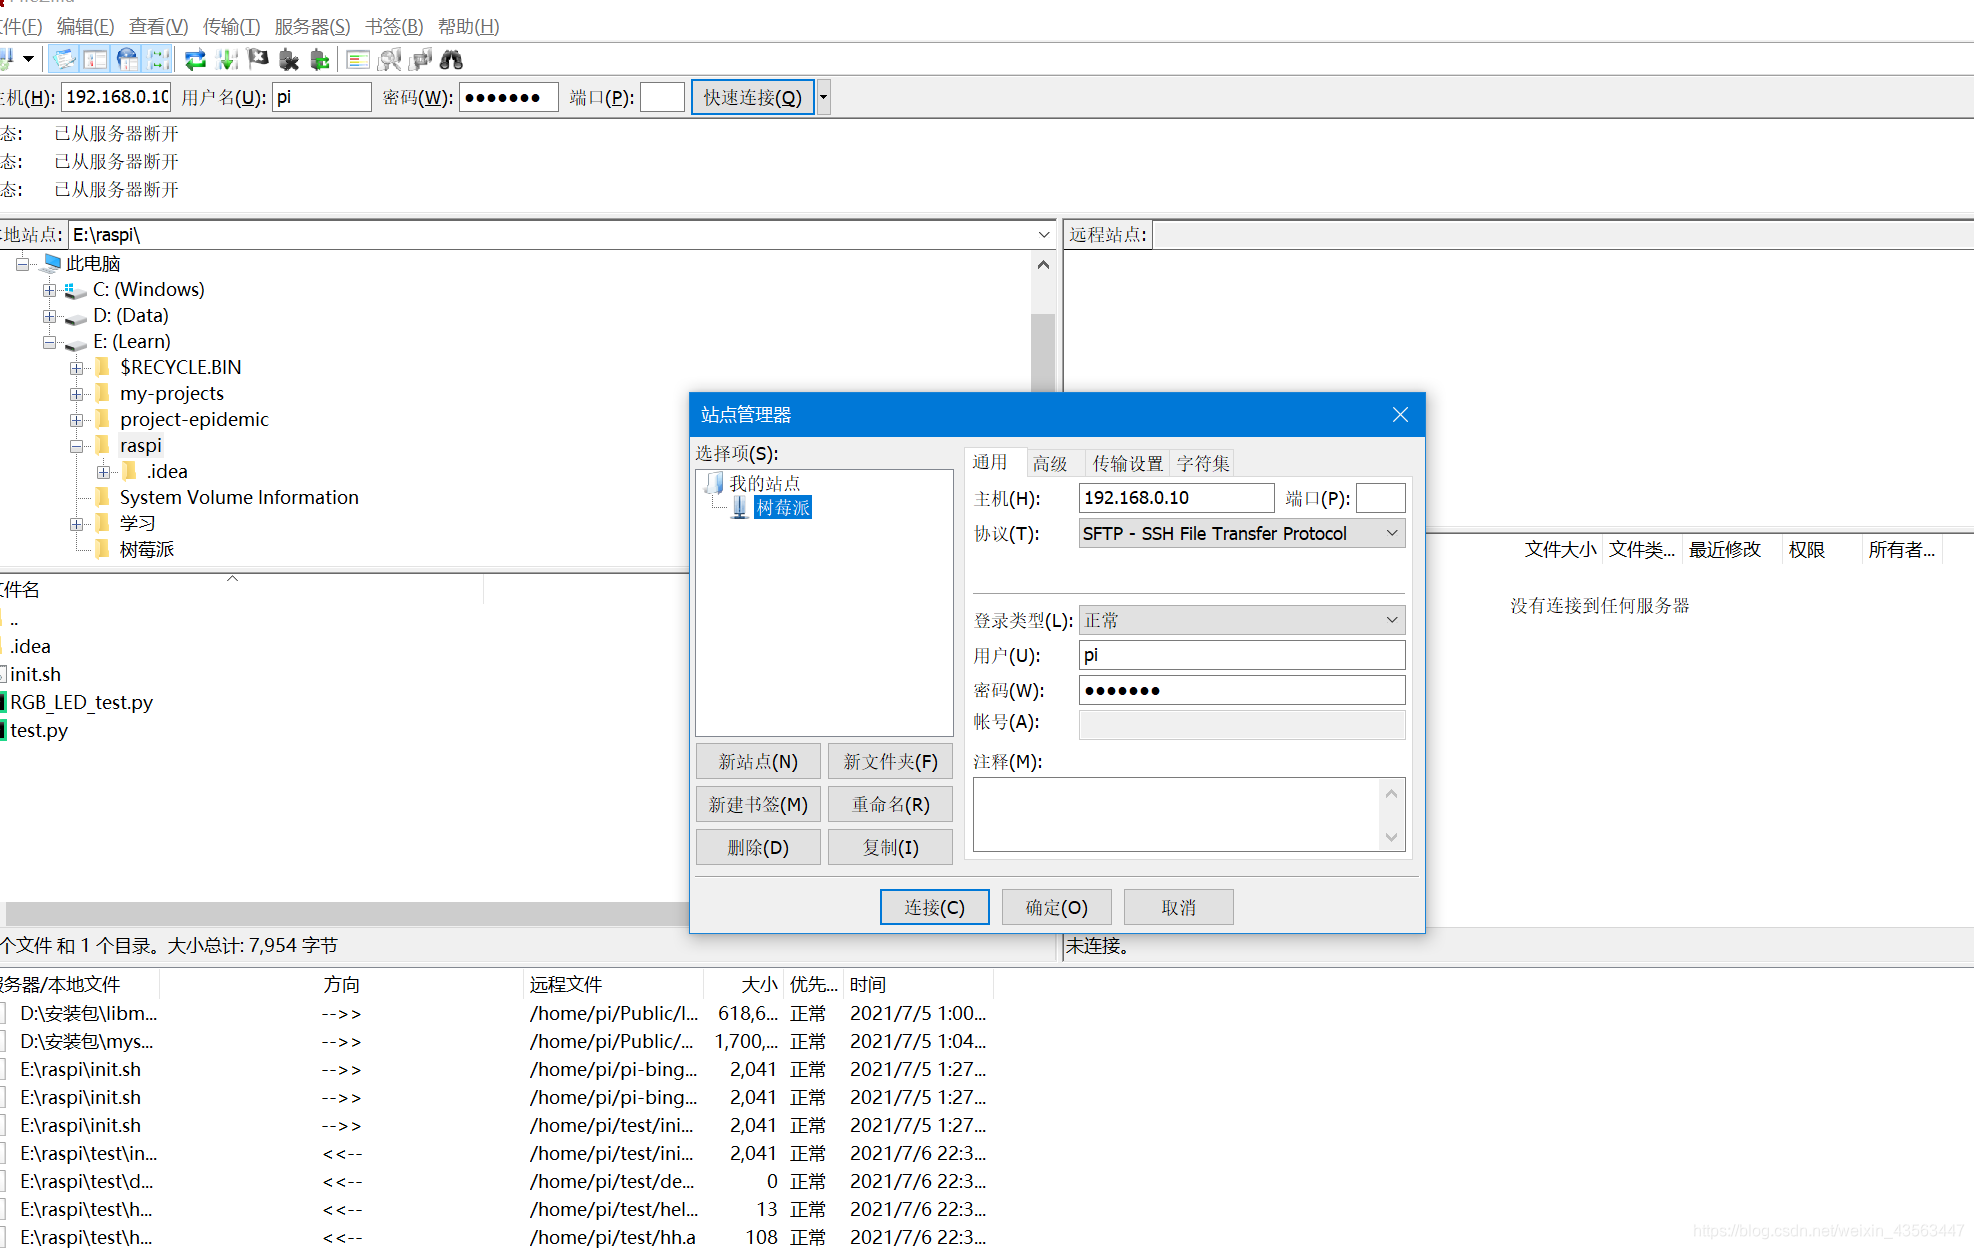This screenshot has height=1249, width=1974.
Task: Select the 树莓派 site entry in Site Manager
Action: tap(782, 508)
